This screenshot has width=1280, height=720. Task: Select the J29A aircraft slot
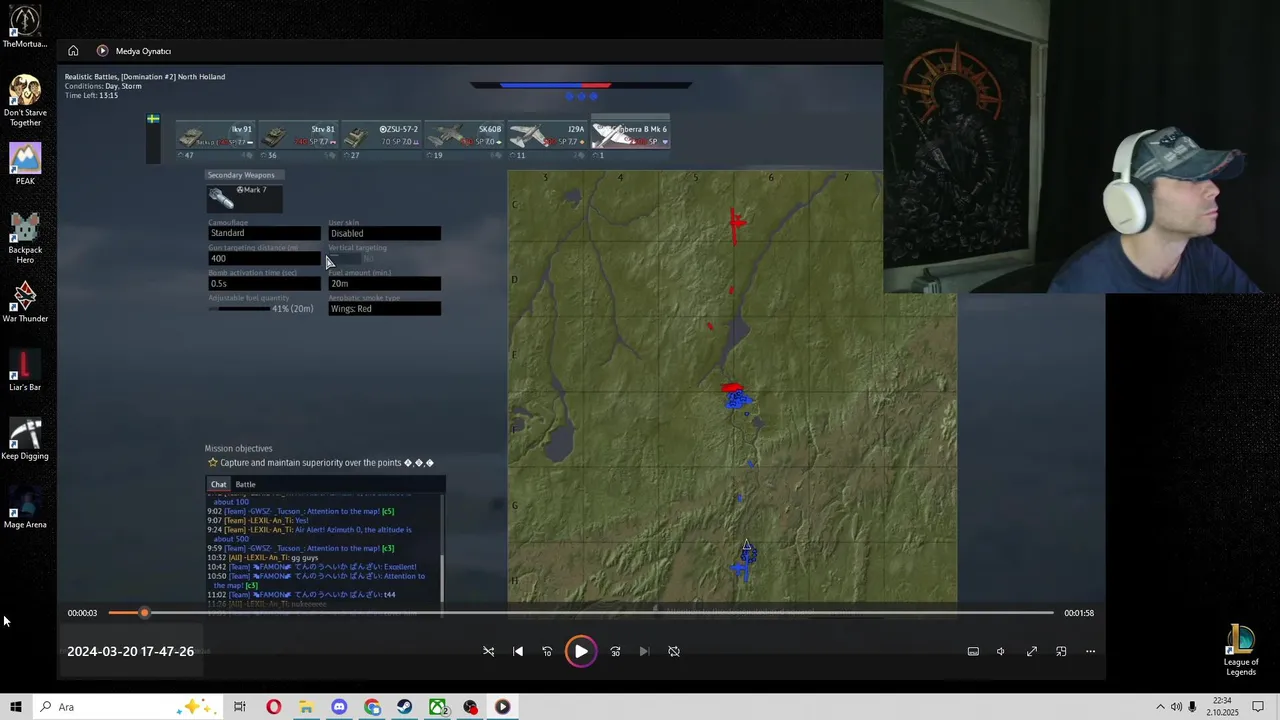(x=546, y=140)
